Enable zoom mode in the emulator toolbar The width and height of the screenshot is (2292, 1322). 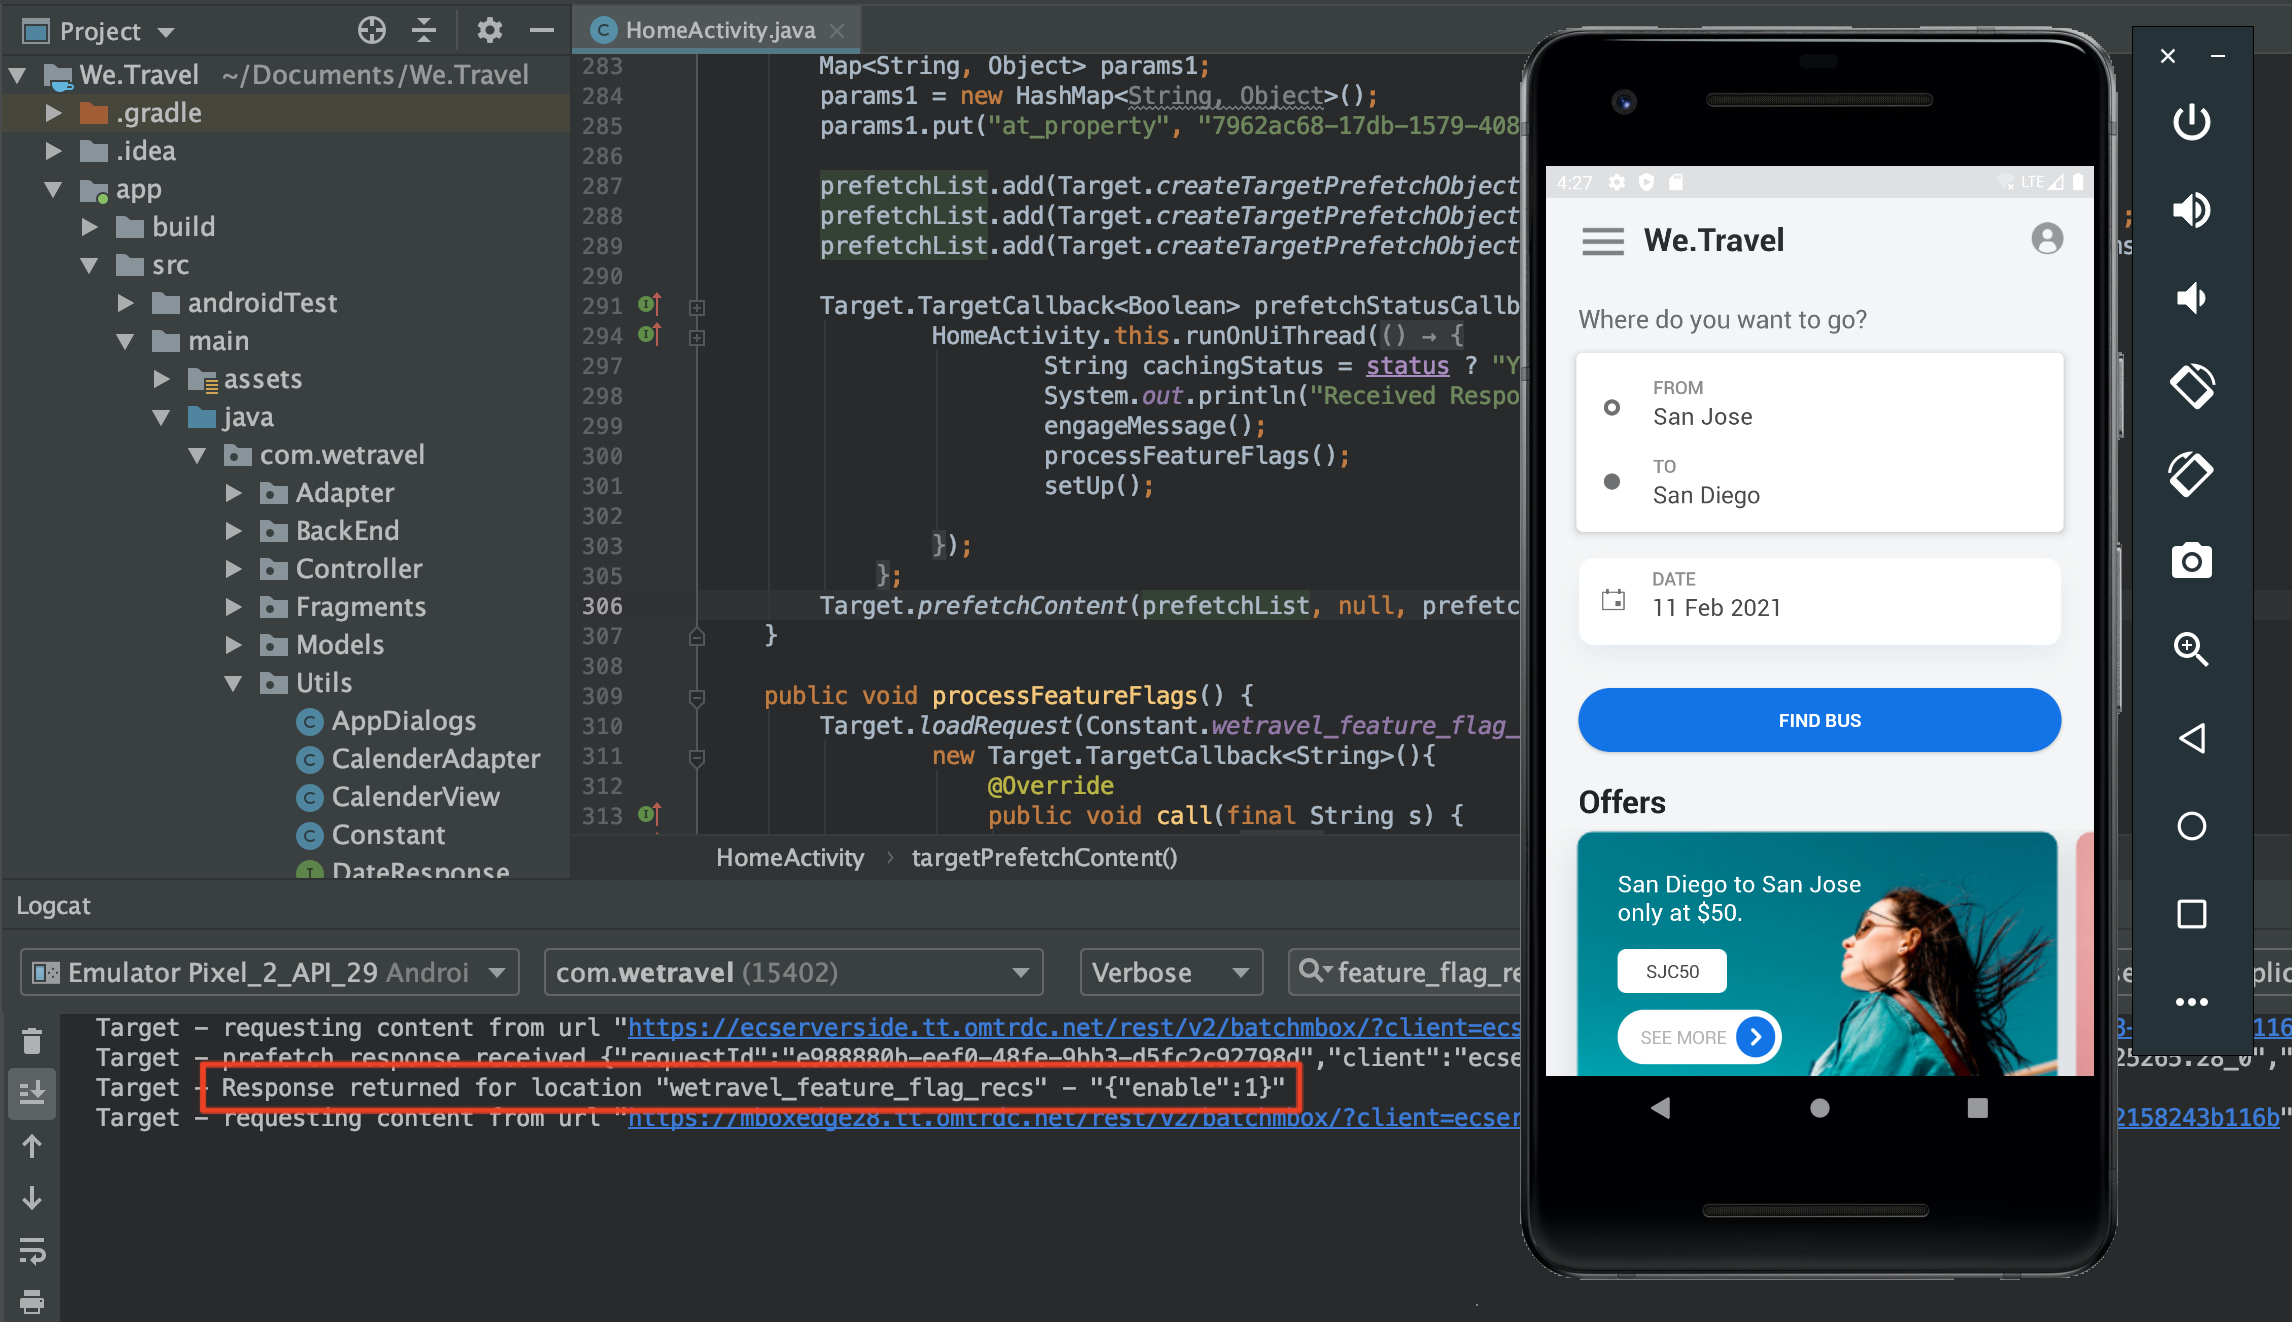point(2191,649)
